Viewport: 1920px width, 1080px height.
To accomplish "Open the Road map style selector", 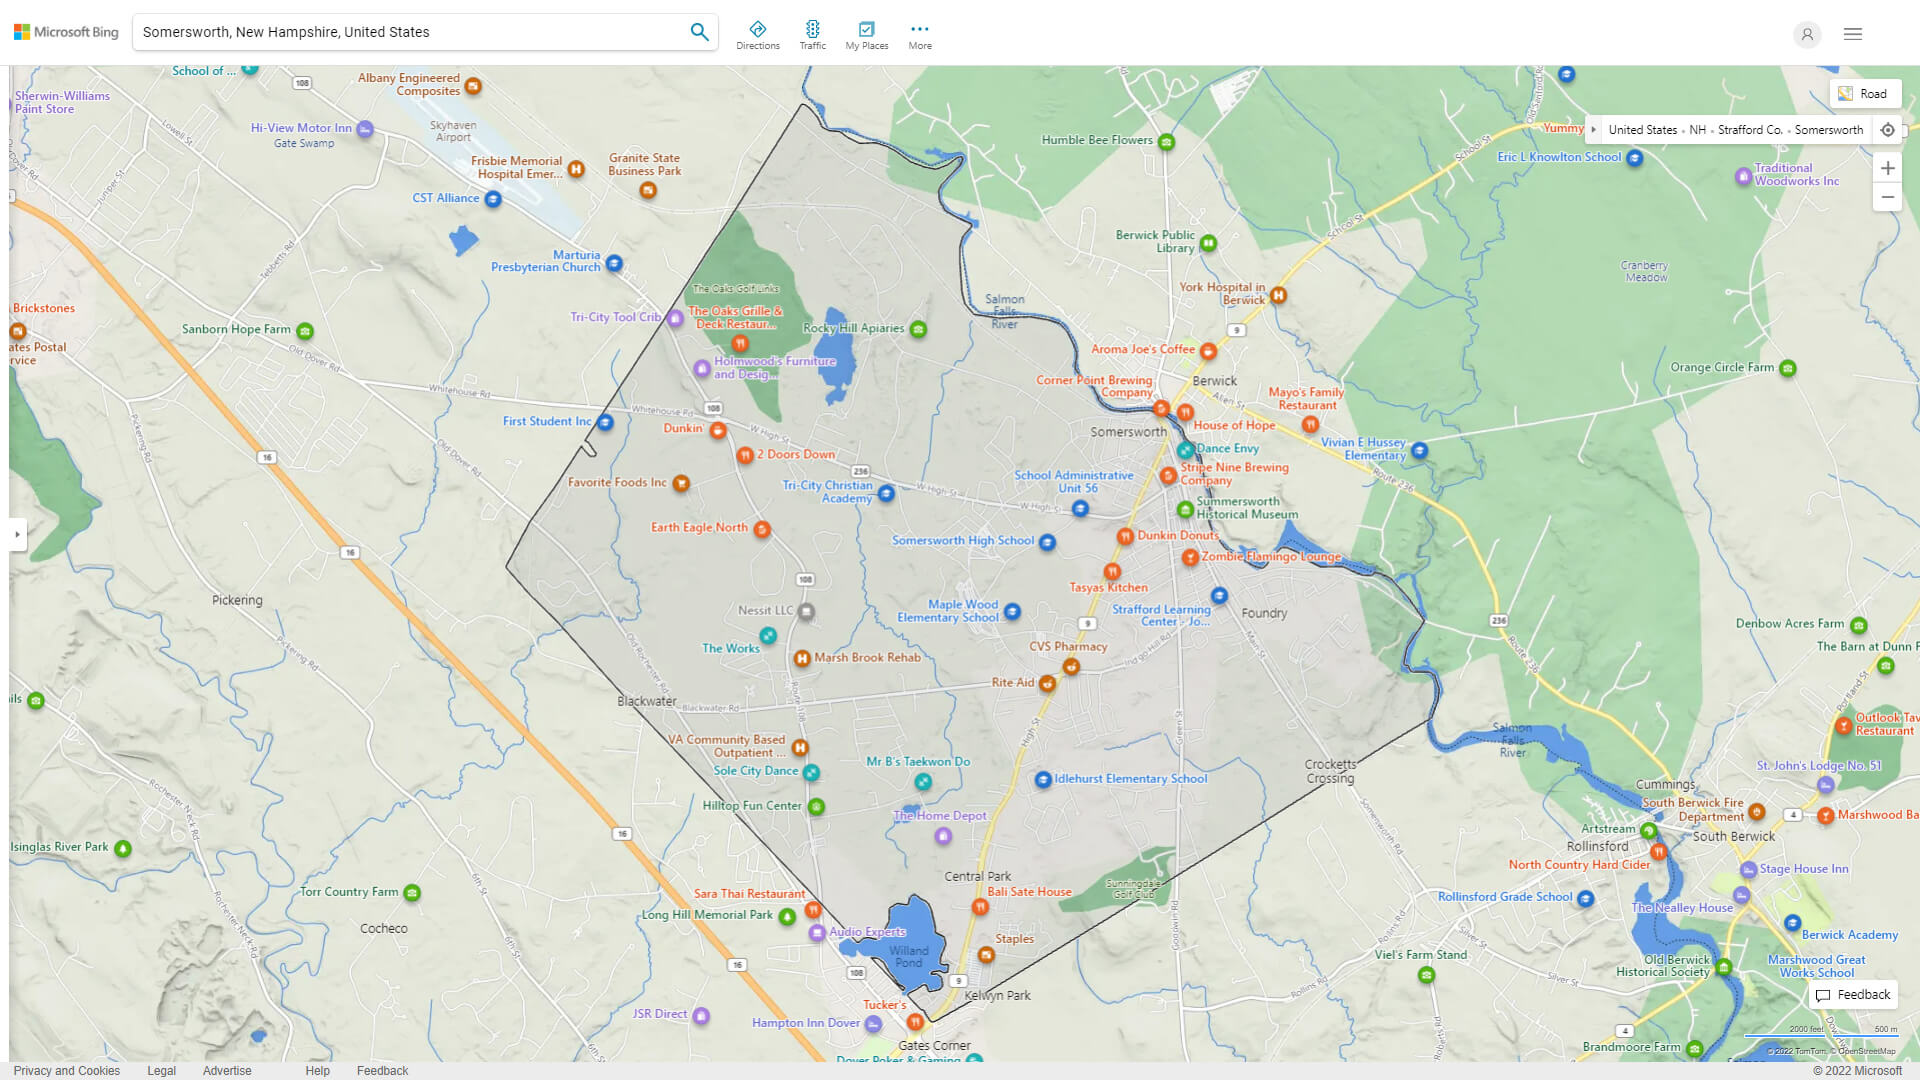I will [1866, 92].
